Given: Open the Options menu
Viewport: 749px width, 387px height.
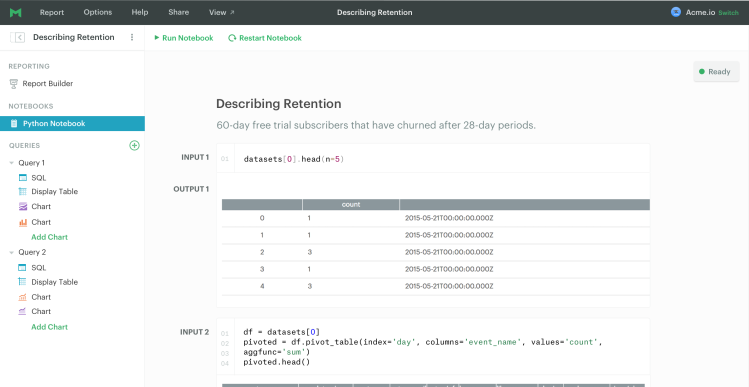Looking at the screenshot, I should pyautogui.click(x=97, y=12).
